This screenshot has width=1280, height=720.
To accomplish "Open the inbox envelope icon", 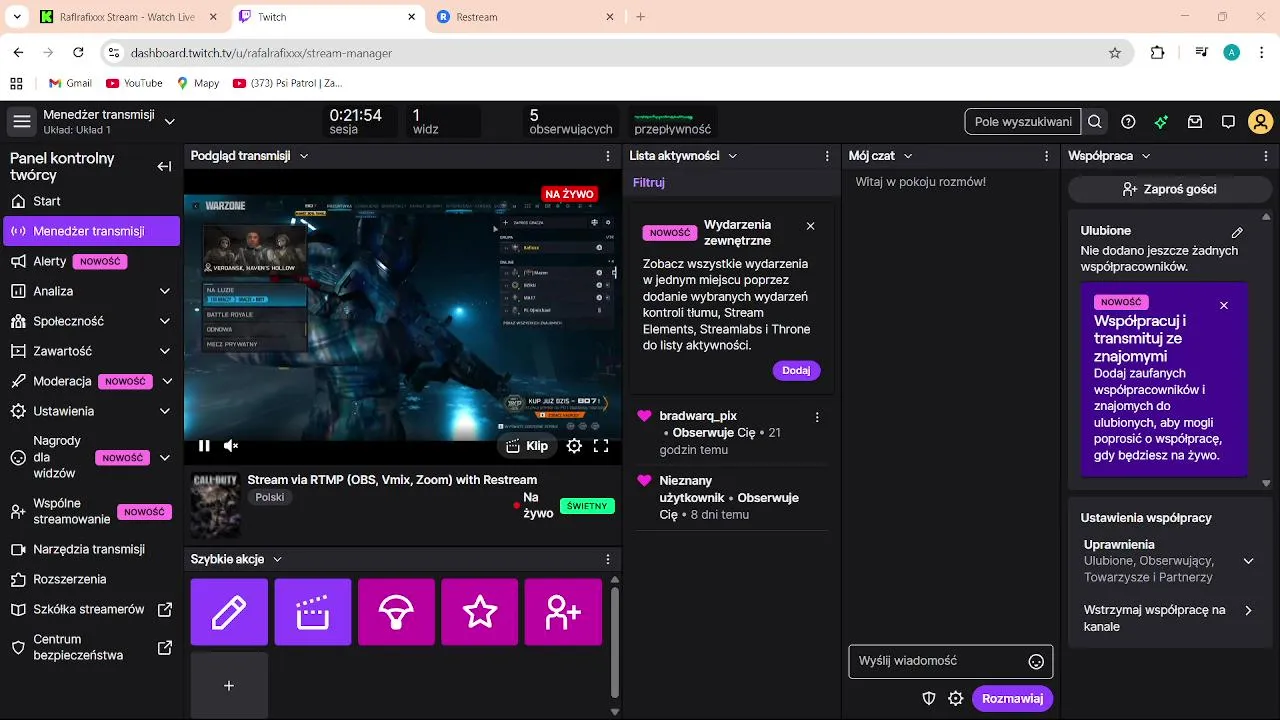I will click(x=1194, y=122).
